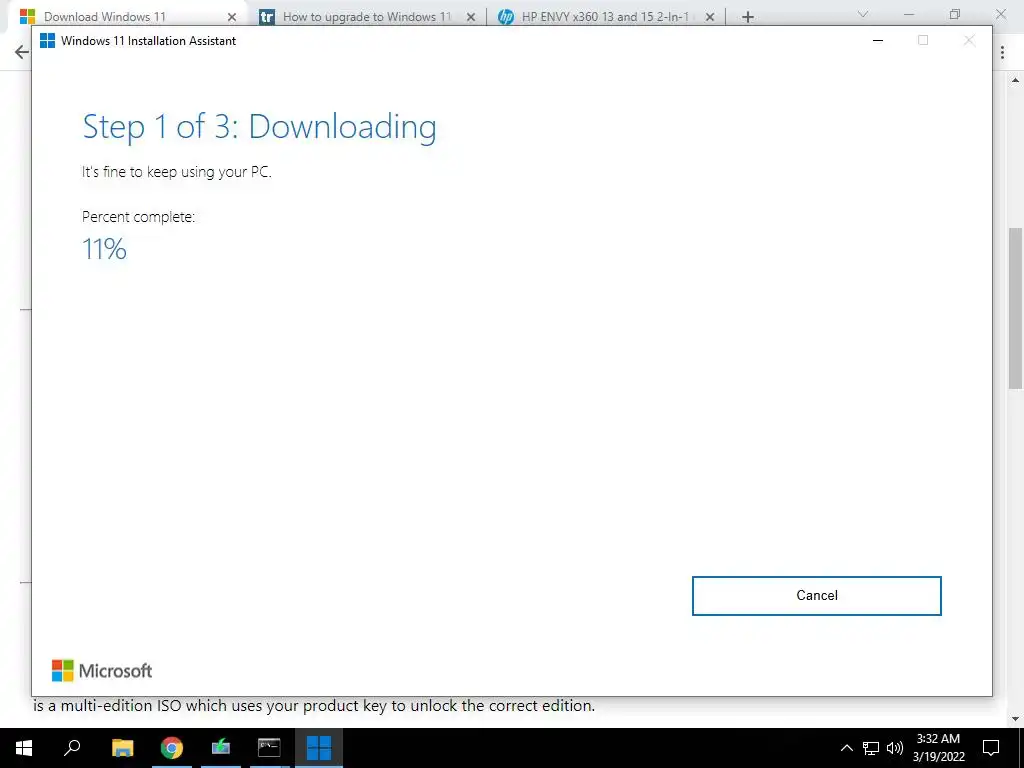
Task: Open the taskbar app left of Command Prompt
Action: pyautogui.click(x=221, y=748)
